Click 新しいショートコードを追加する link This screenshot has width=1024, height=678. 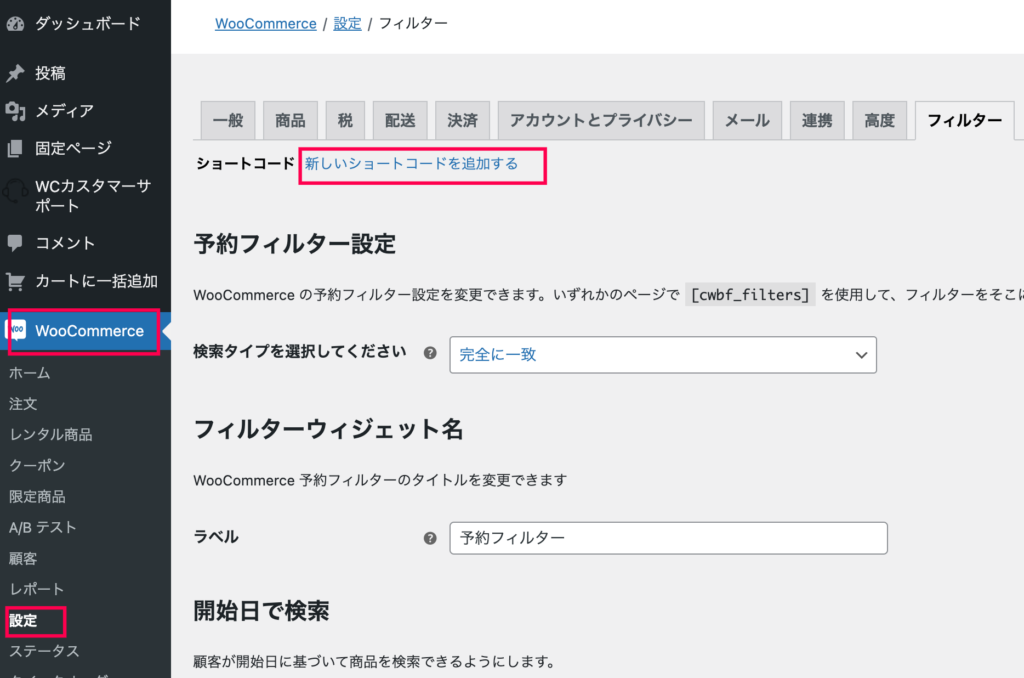coord(411,163)
